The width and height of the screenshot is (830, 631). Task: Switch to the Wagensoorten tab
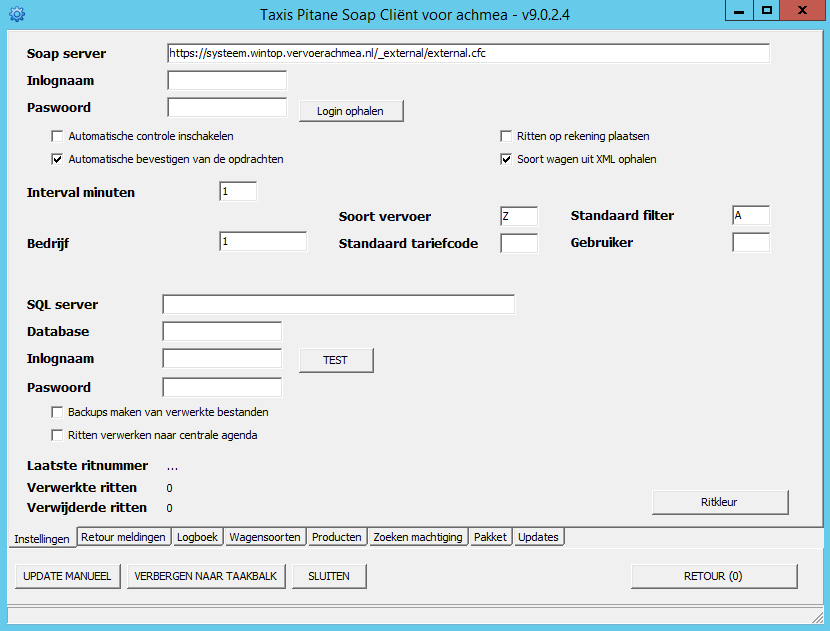265,537
